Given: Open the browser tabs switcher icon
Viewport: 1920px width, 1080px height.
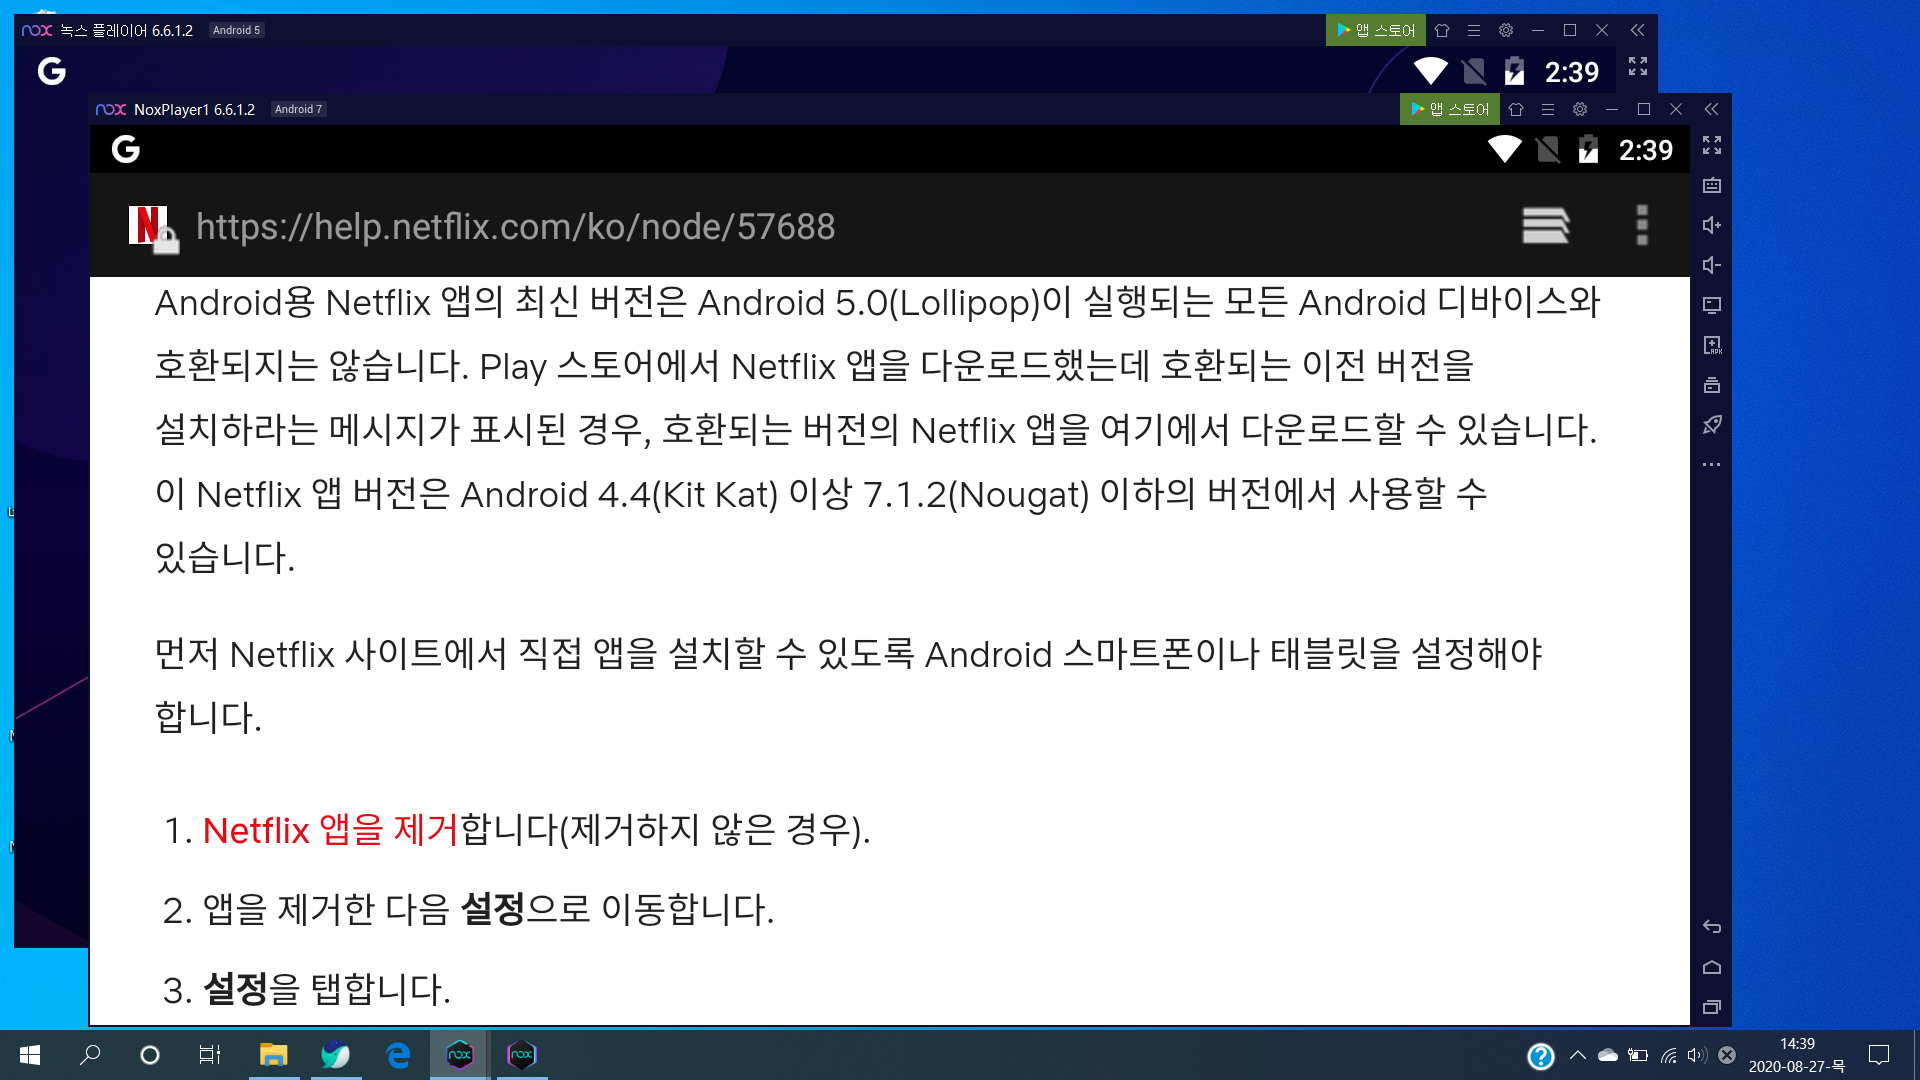Looking at the screenshot, I should (1545, 226).
